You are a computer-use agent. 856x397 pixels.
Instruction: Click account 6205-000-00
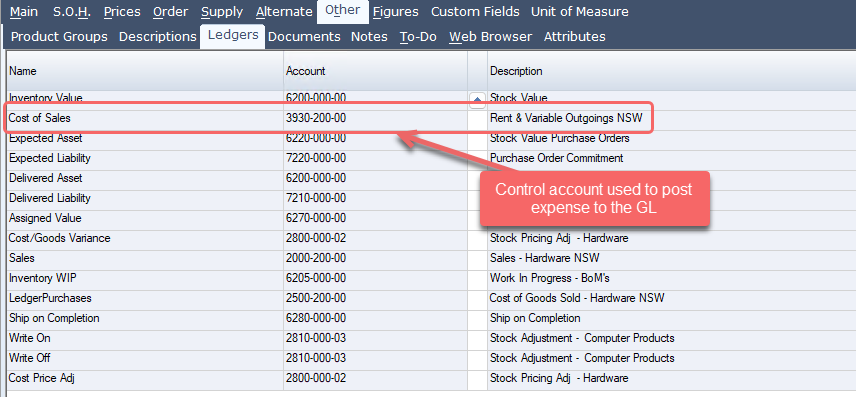point(316,278)
